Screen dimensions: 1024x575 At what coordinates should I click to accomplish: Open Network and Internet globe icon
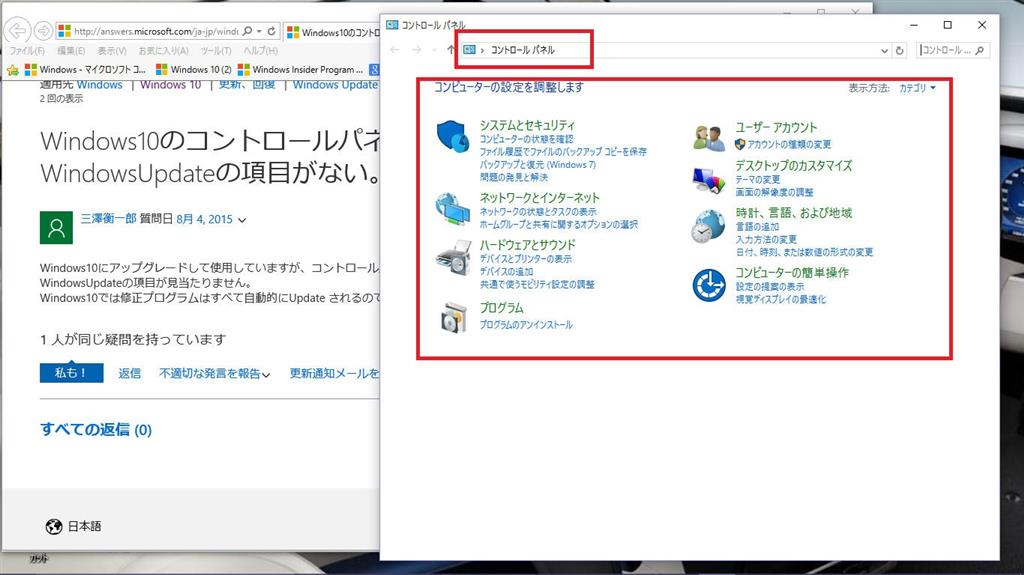point(453,209)
